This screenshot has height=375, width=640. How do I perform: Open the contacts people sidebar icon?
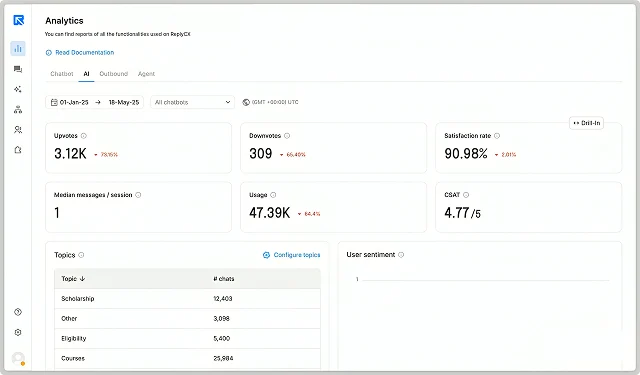(18, 130)
